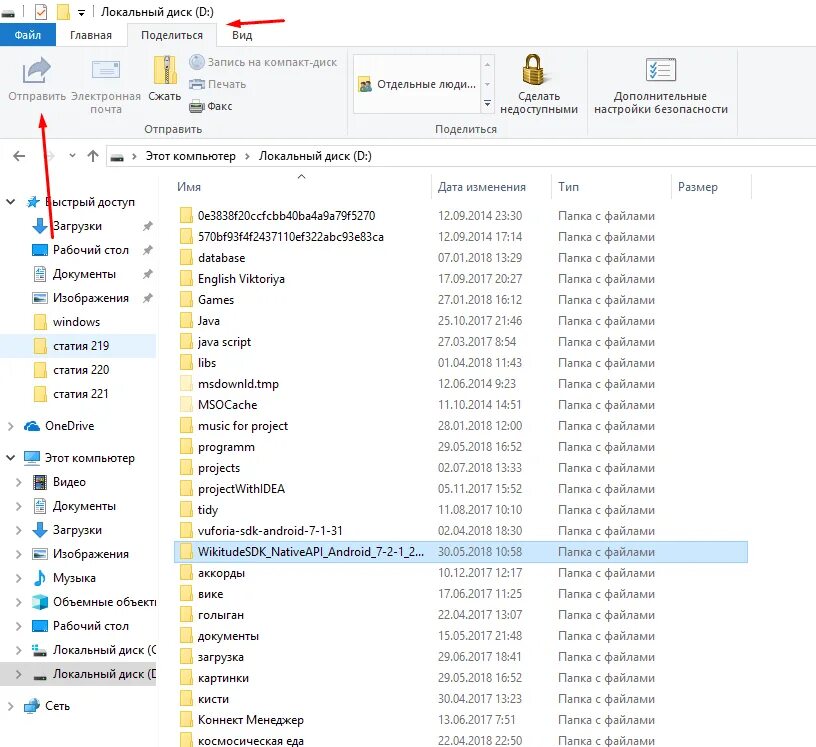Select the projectWithIDEA folder
The image size is (816, 747).
[241, 489]
